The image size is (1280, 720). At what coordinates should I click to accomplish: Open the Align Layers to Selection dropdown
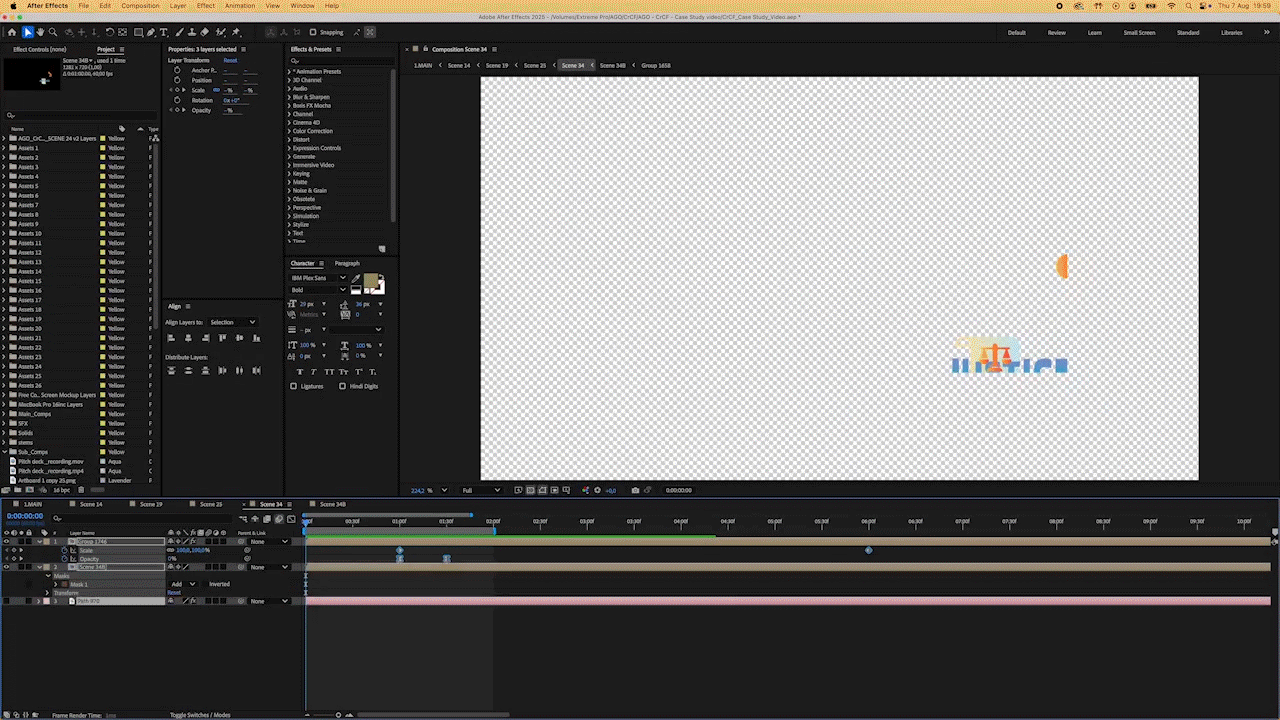(x=233, y=322)
